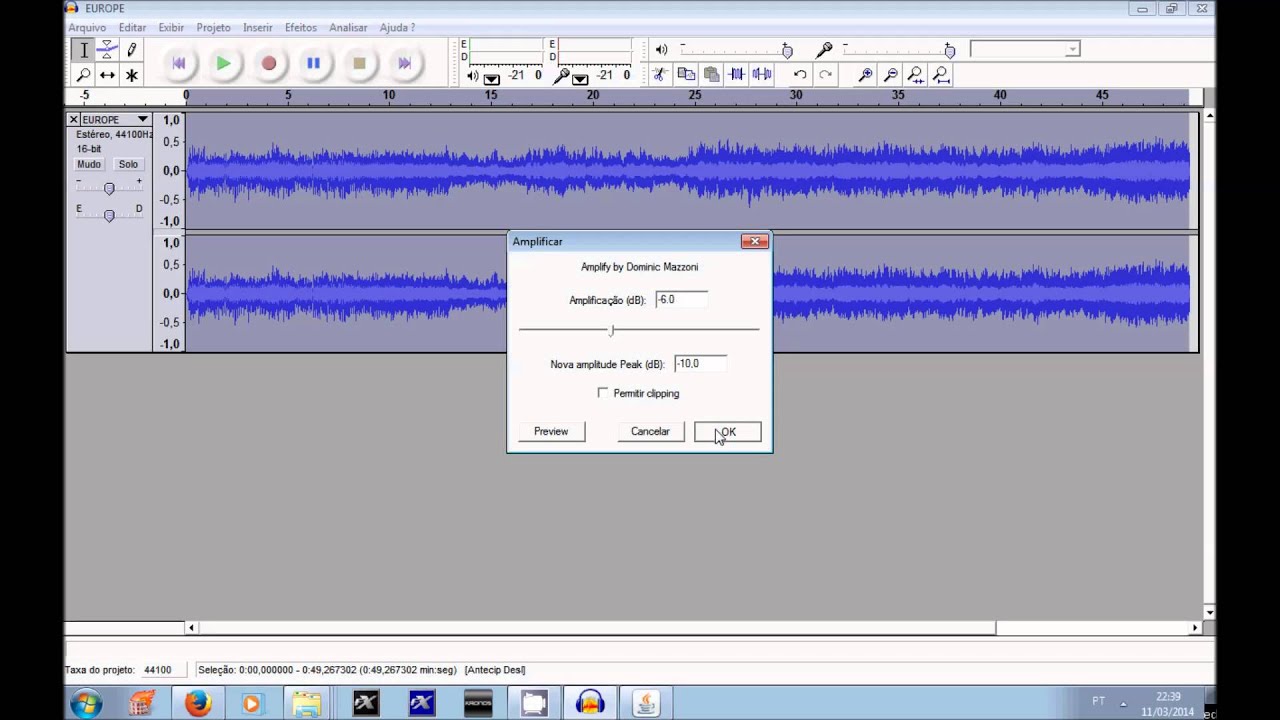Image resolution: width=1280 pixels, height=720 pixels.
Task: Click the Fit Project zoom icon
Action: (x=941, y=75)
